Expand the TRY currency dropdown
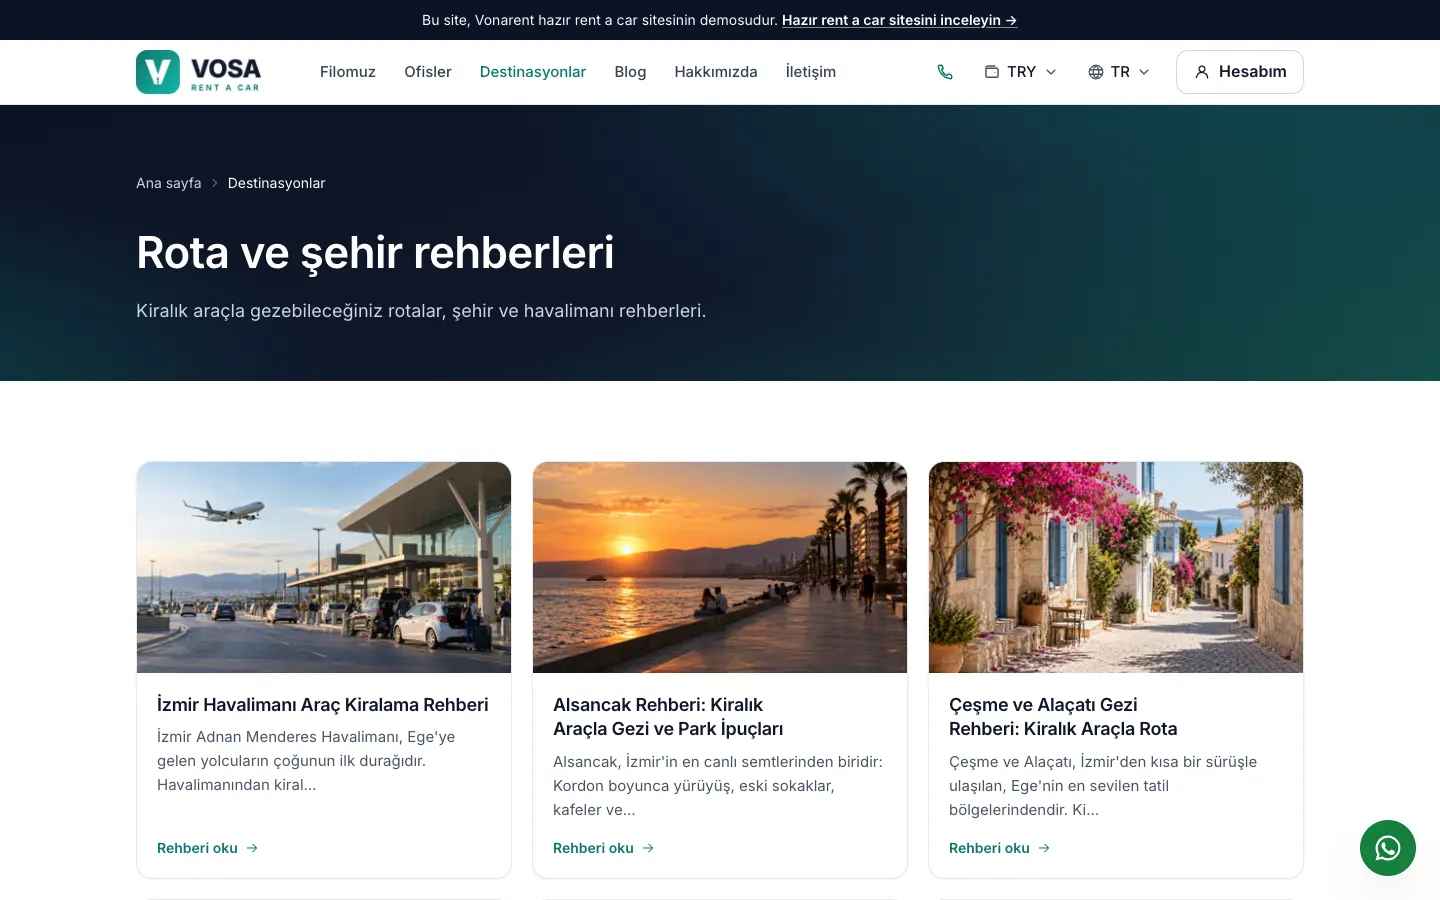1440x900 pixels. [1020, 72]
